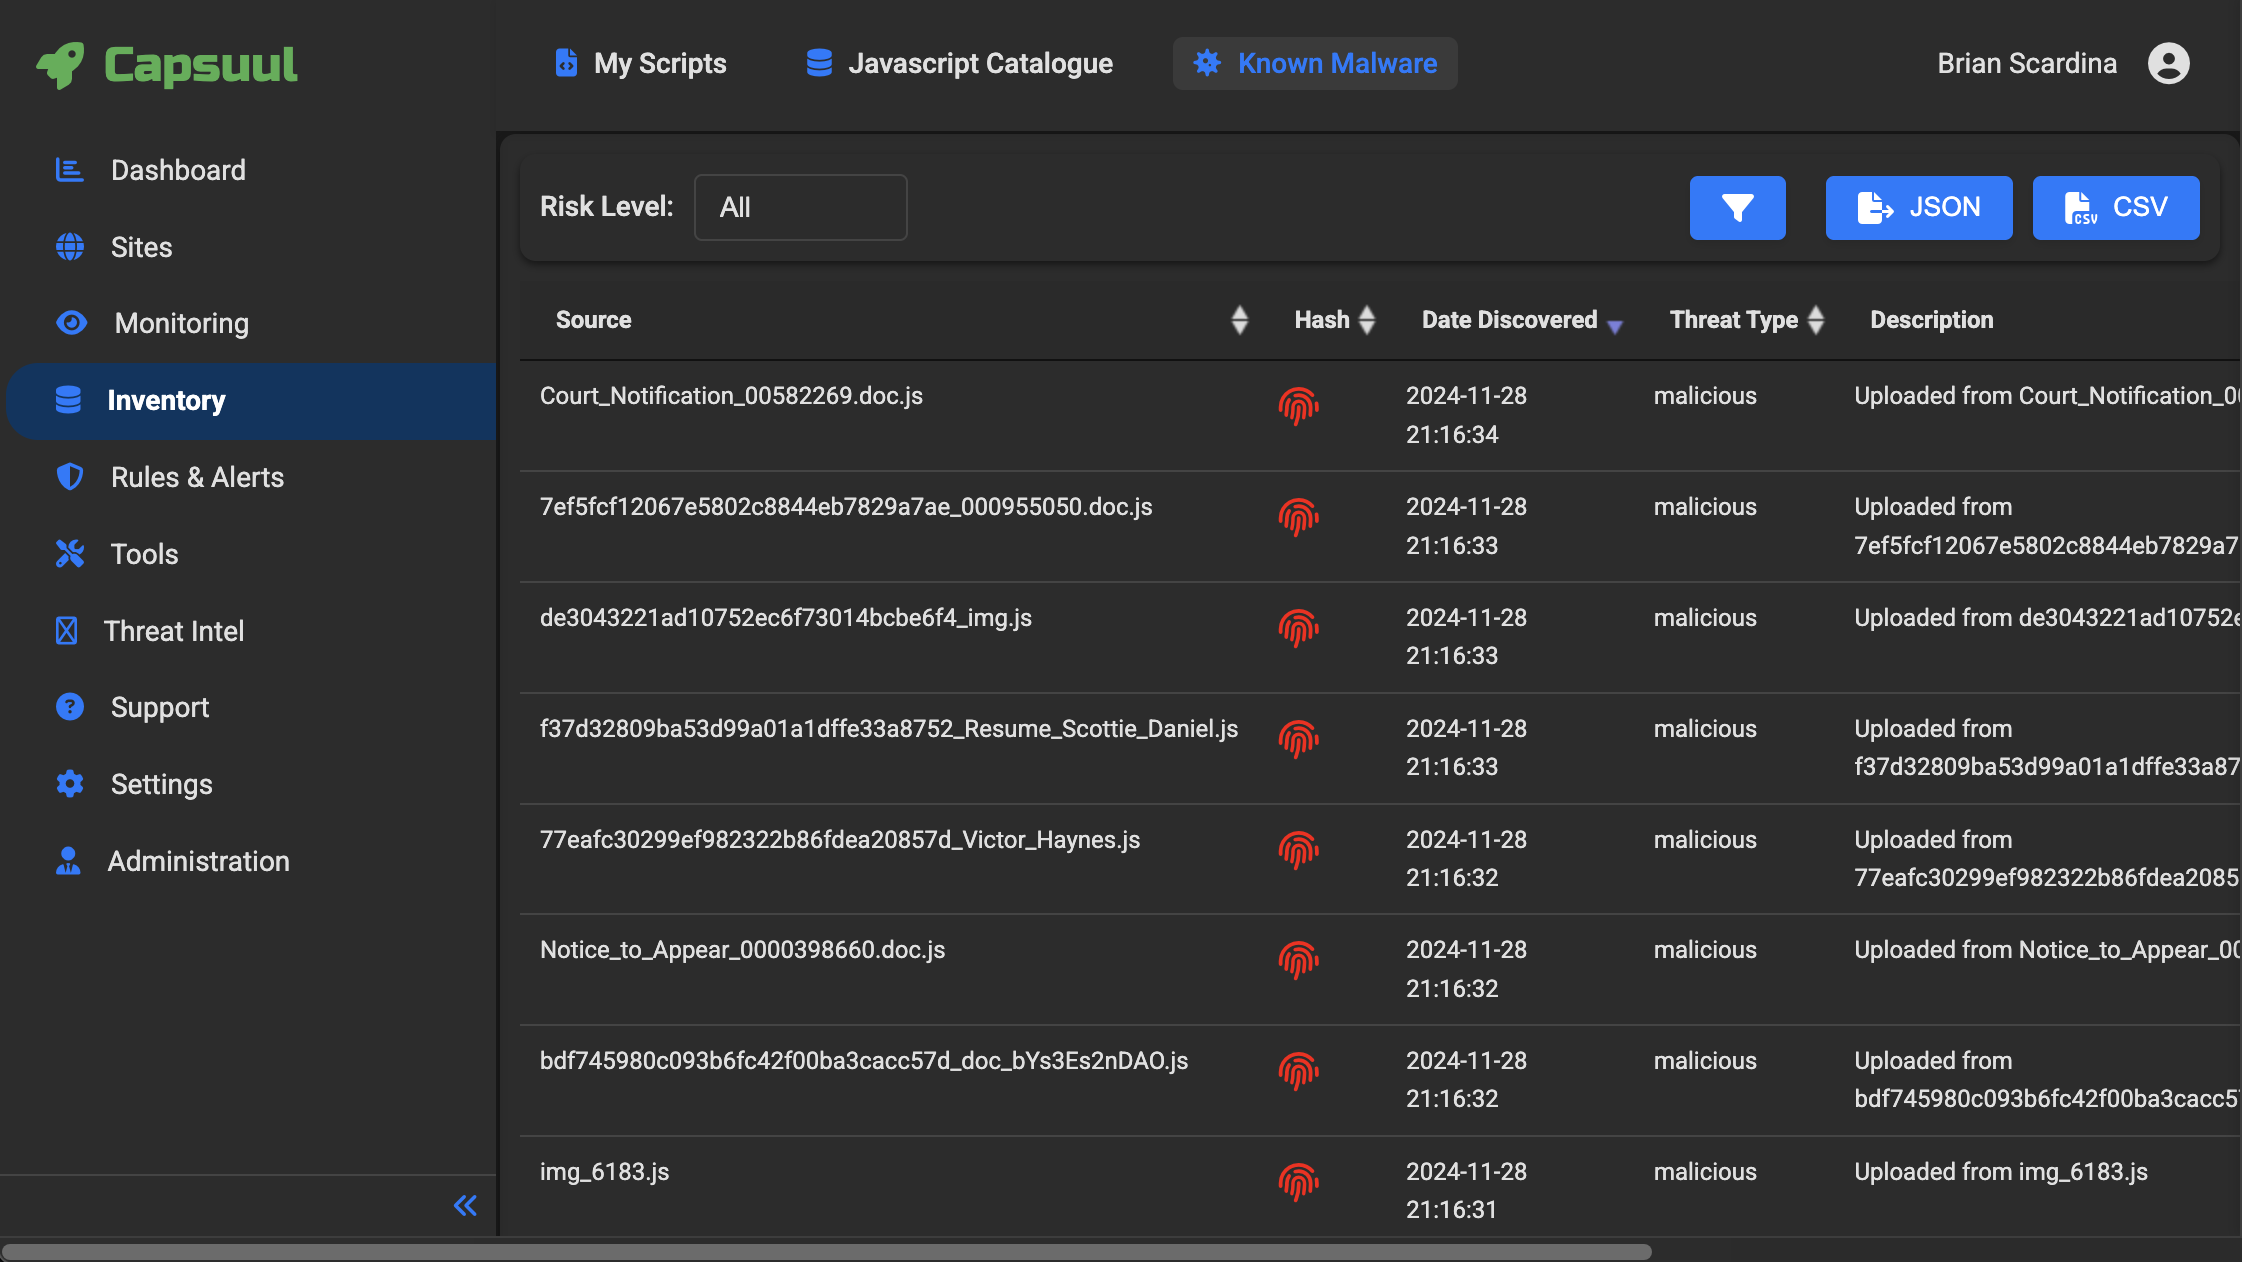2242x1262 pixels.
Task: Click the fingerprint hash icon for Court_Notification_00582269.doc.js
Action: pos(1299,407)
